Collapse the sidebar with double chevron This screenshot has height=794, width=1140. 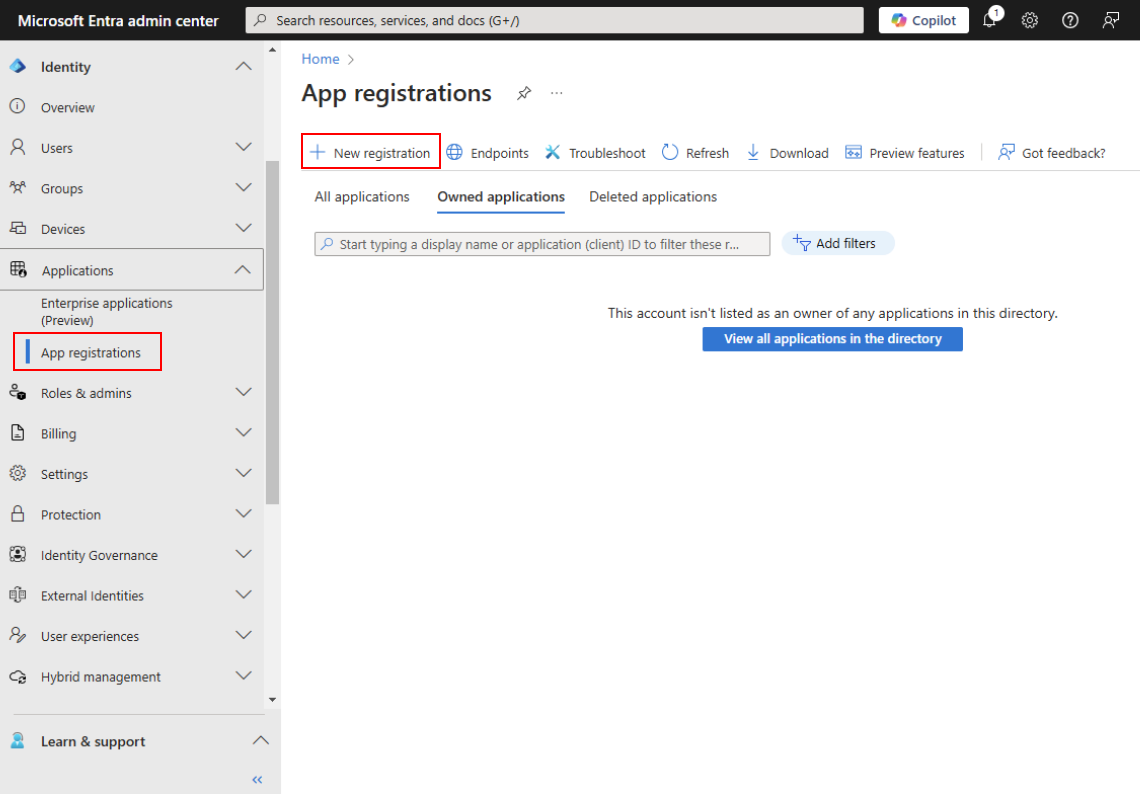pos(257,779)
